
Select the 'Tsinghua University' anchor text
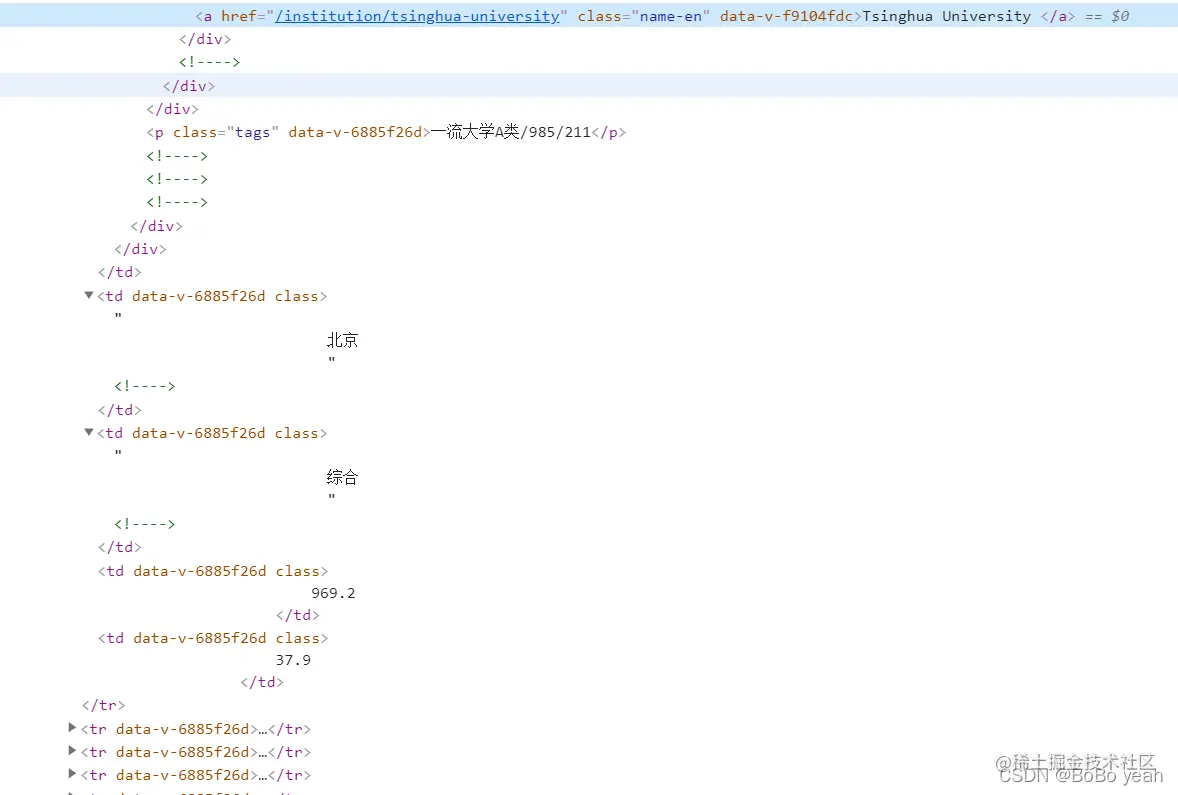point(947,16)
